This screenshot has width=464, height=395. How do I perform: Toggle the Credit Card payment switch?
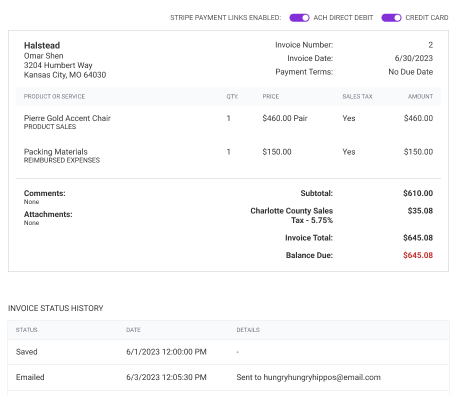391,18
